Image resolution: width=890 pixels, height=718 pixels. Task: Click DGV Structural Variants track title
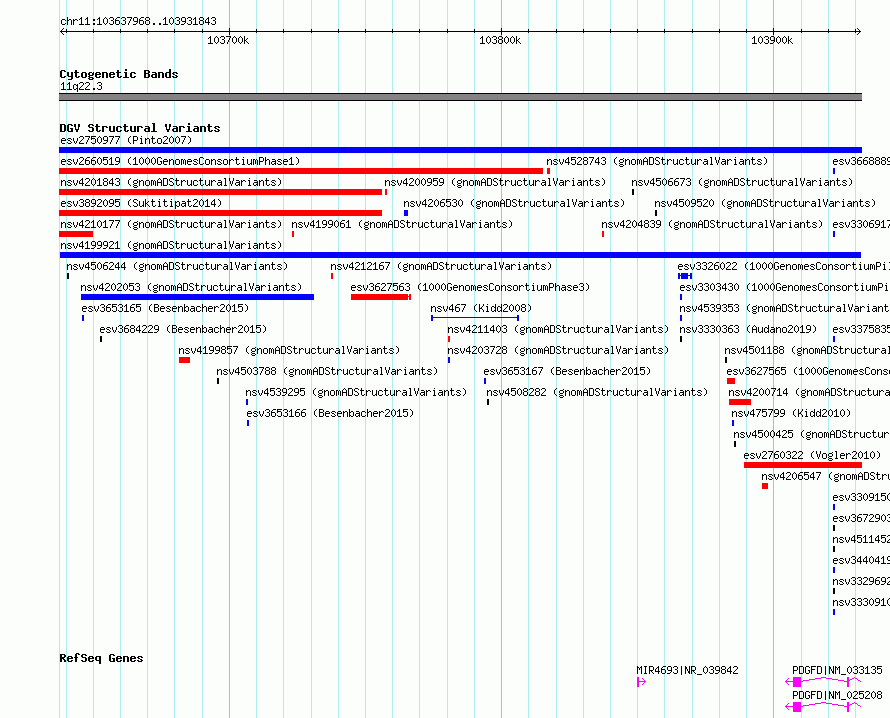coord(140,128)
